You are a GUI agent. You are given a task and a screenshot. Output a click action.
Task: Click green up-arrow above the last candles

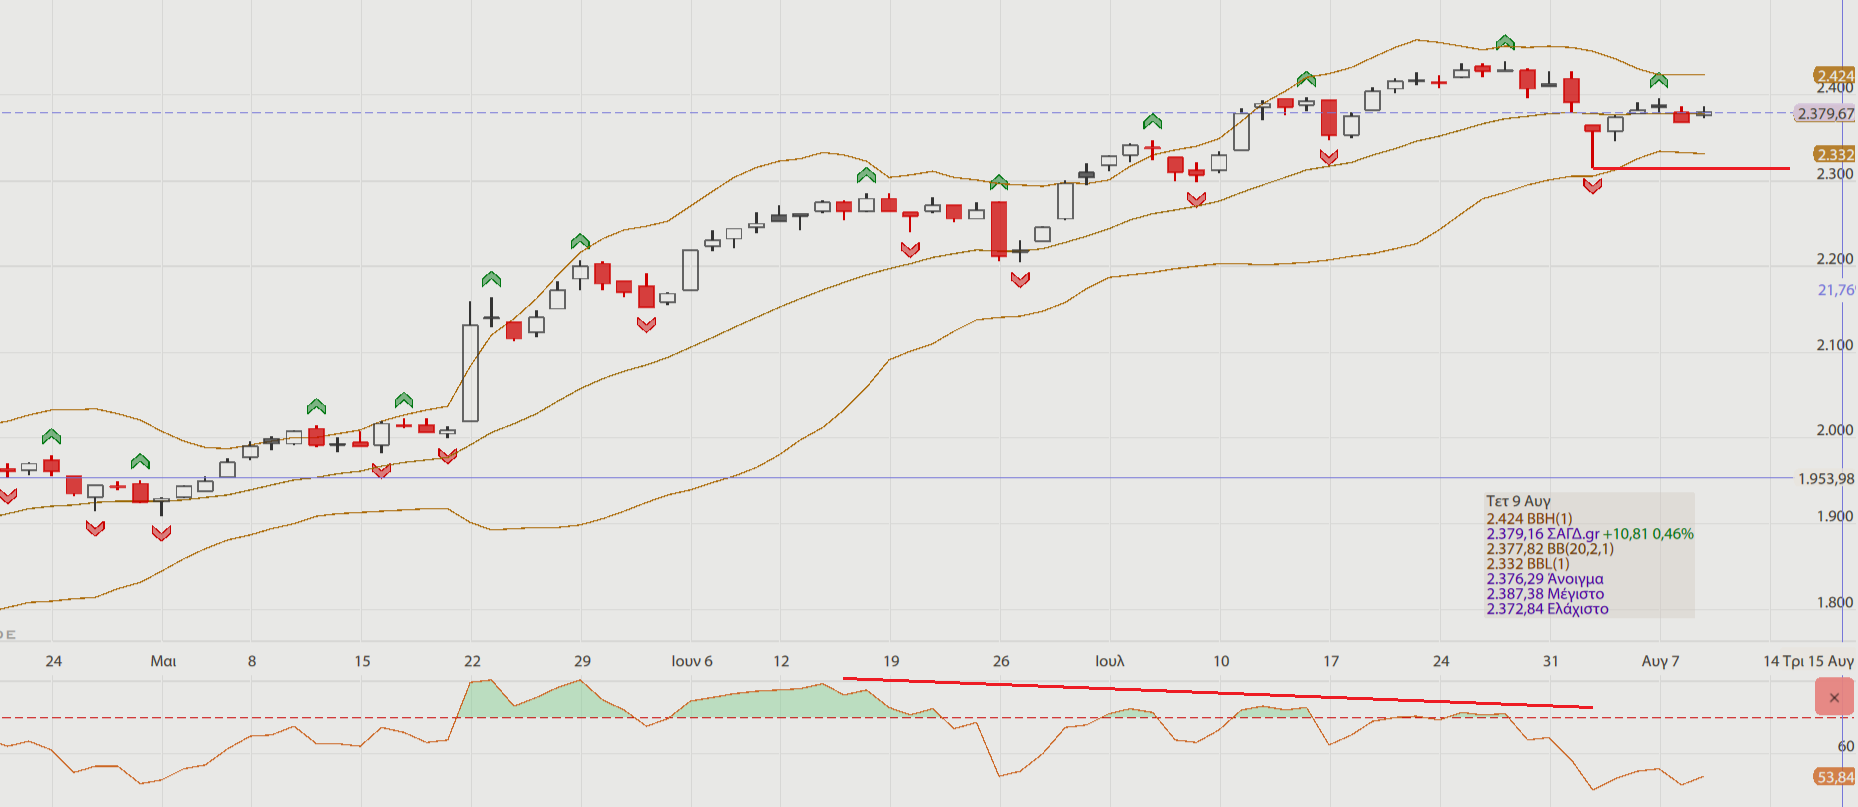[1658, 80]
